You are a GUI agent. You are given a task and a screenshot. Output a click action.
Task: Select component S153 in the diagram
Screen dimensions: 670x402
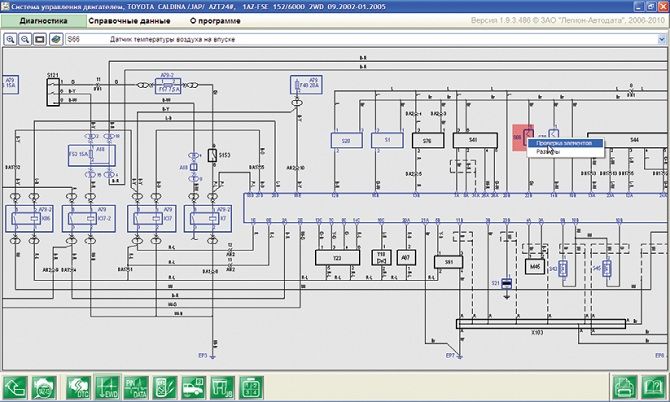(212, 155)
